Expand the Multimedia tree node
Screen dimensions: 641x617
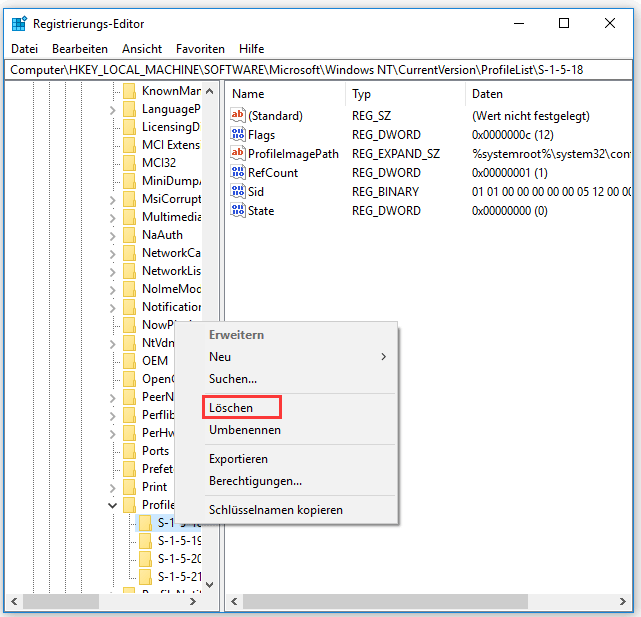(x=112, y=218)
